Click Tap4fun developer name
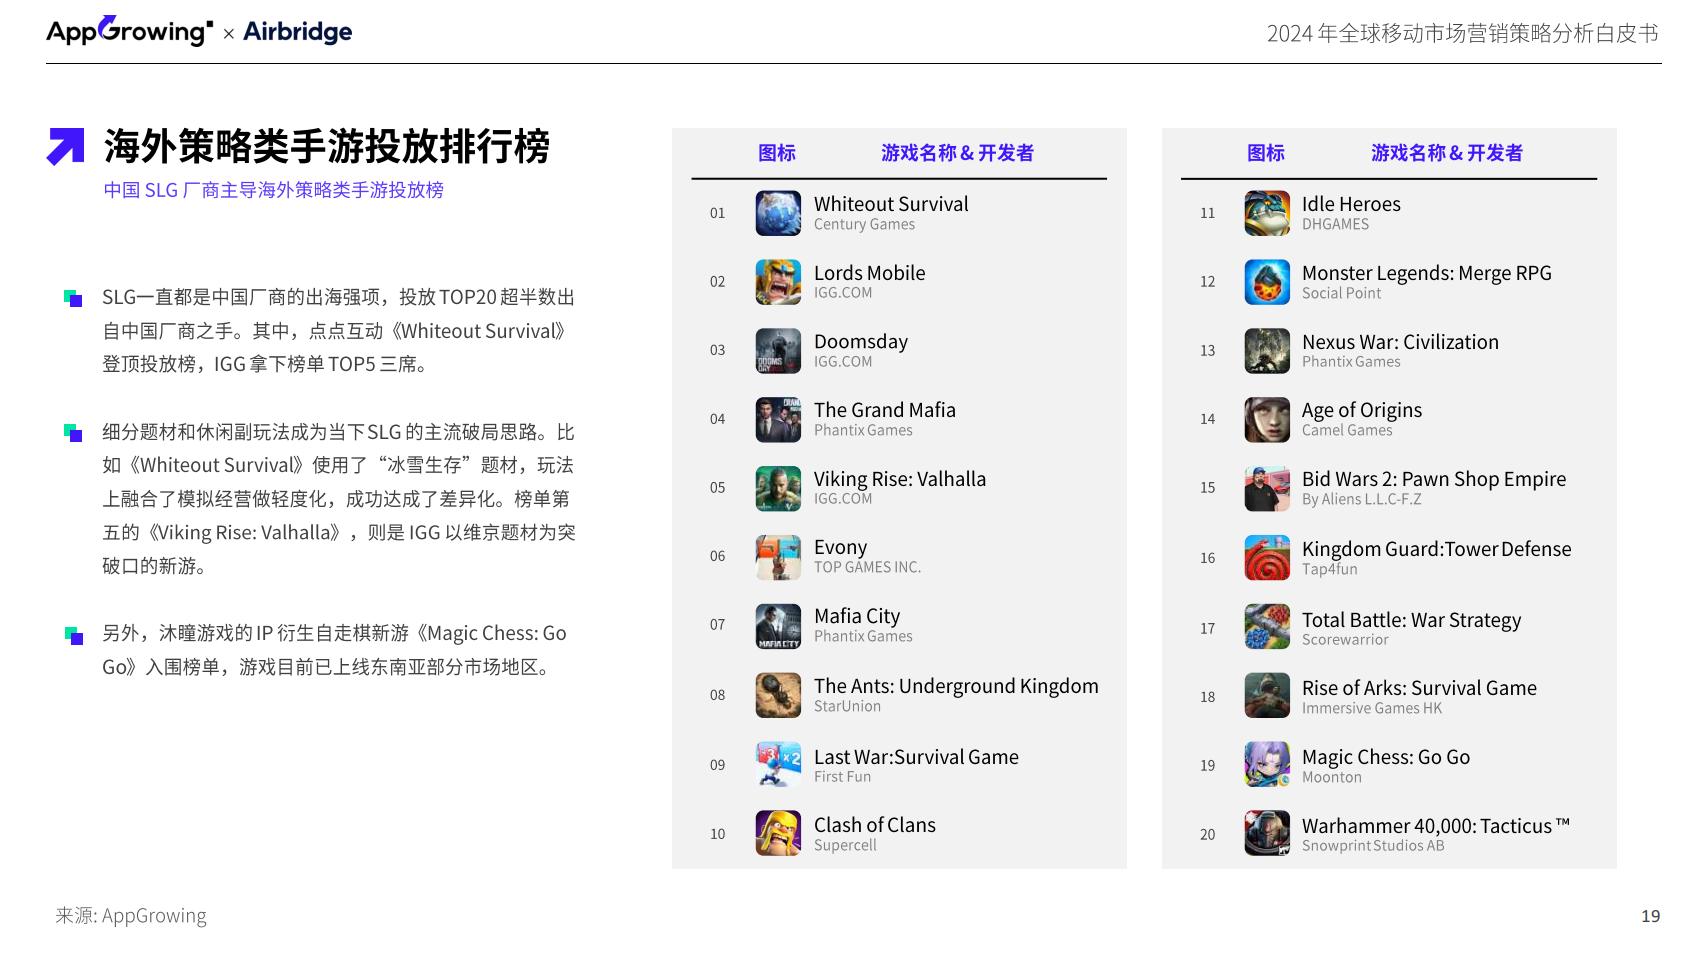 tap(1329, 569)
